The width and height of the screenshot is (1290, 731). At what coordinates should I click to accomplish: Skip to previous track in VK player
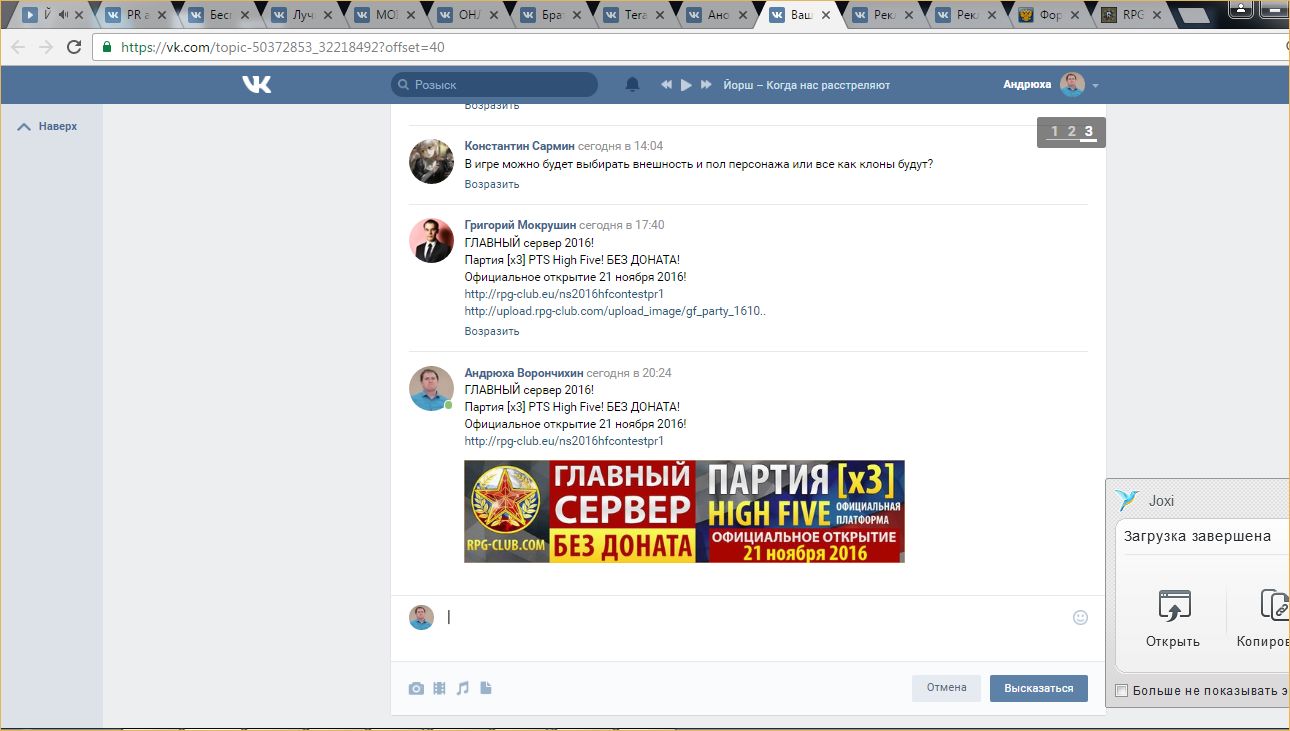pos(667,85)
